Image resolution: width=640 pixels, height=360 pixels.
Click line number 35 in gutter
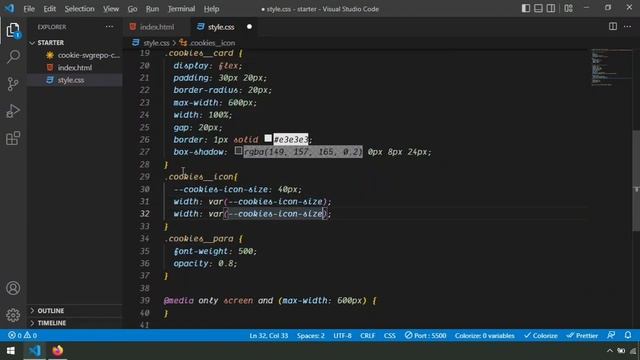144,251
